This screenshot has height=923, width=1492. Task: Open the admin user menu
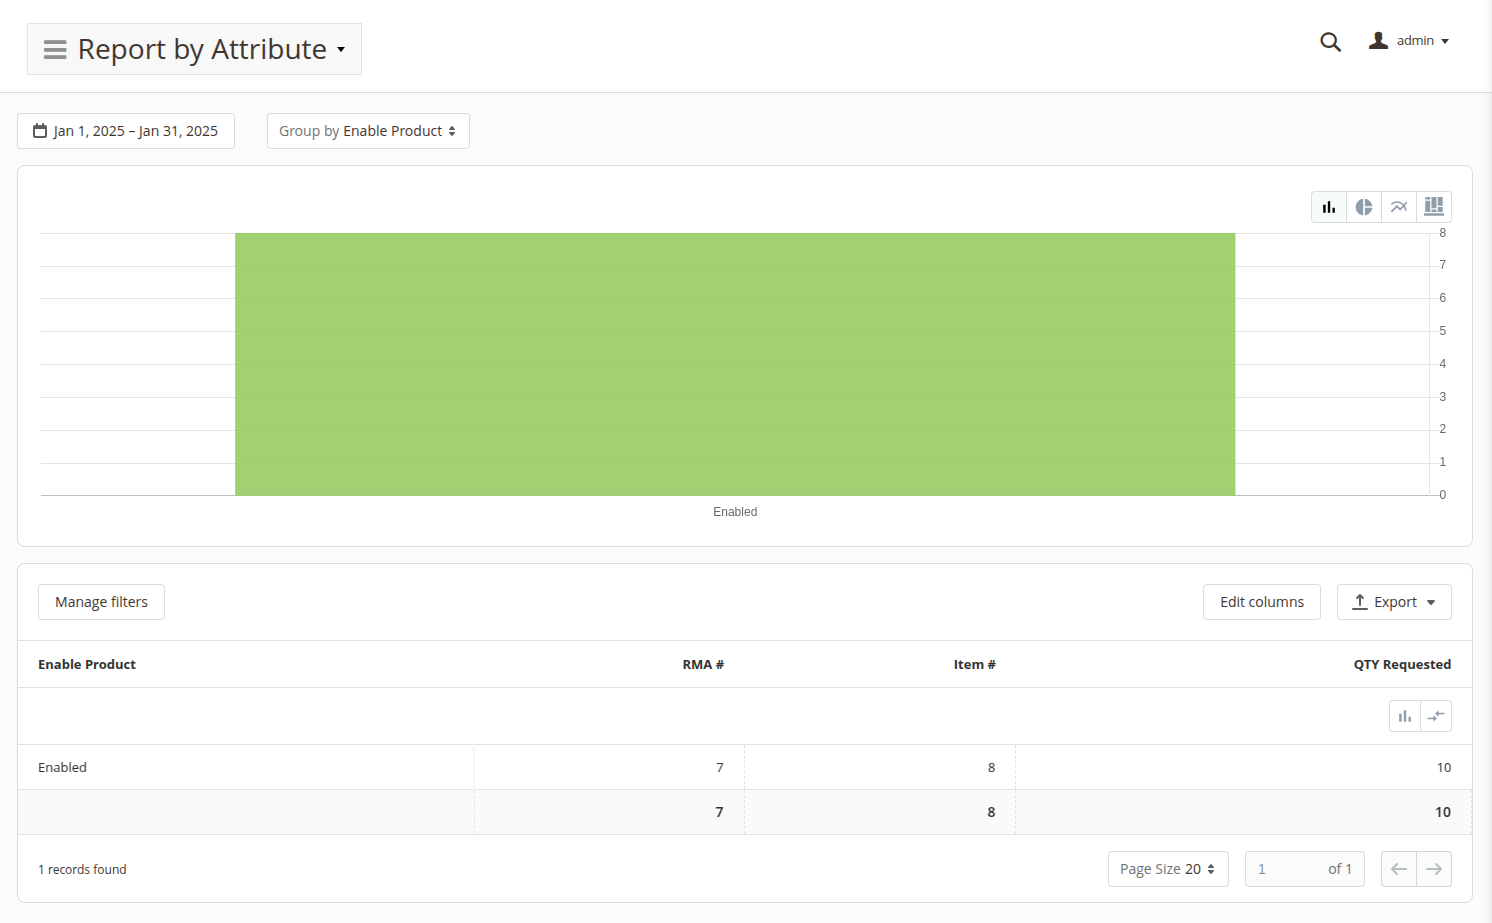click(x=1409, y=41)
